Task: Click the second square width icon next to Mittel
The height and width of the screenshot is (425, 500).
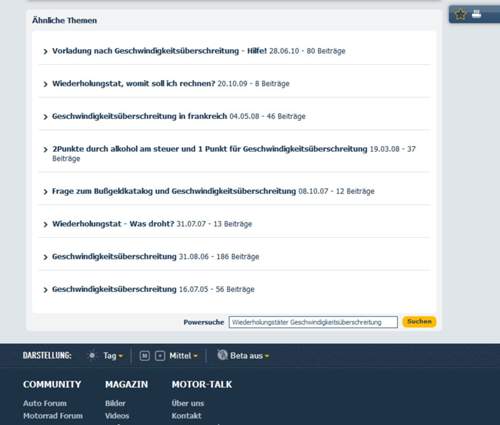Action: coord(160,356)
